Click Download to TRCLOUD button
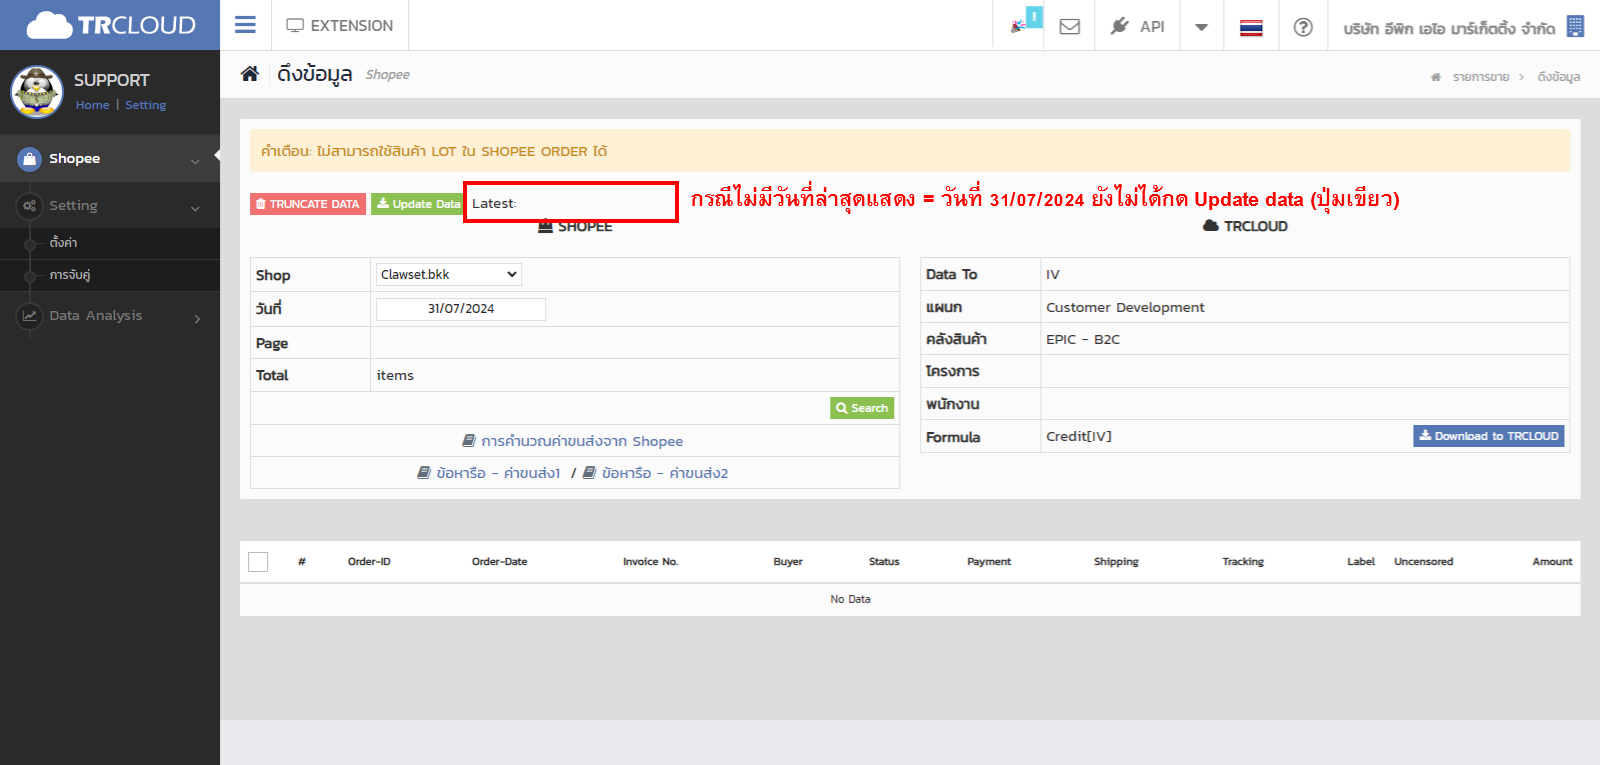1600x765 pixels. click(x=1489, y=436)
